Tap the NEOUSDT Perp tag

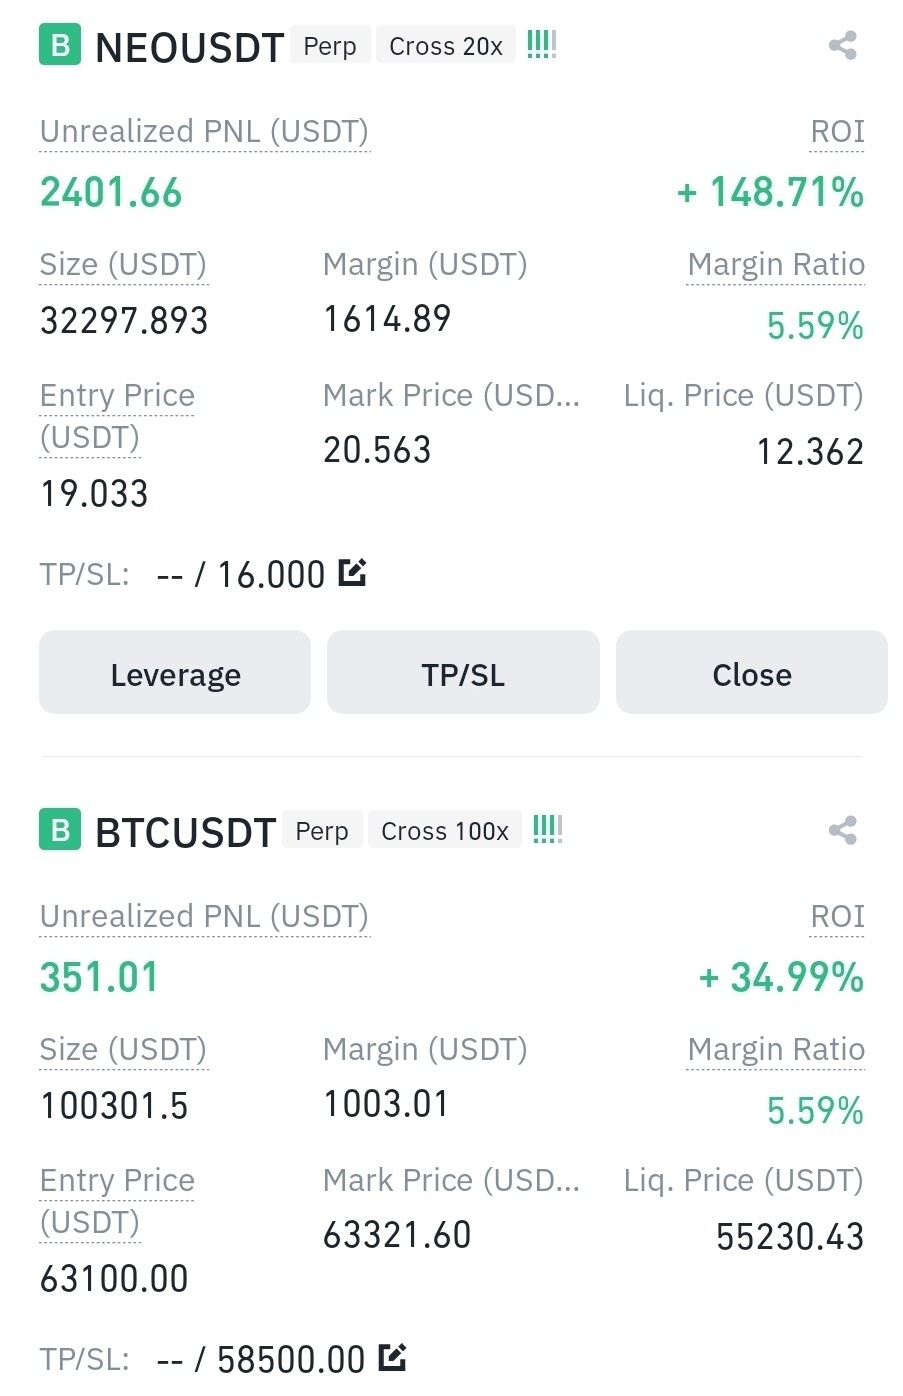[x=330, y=46]
